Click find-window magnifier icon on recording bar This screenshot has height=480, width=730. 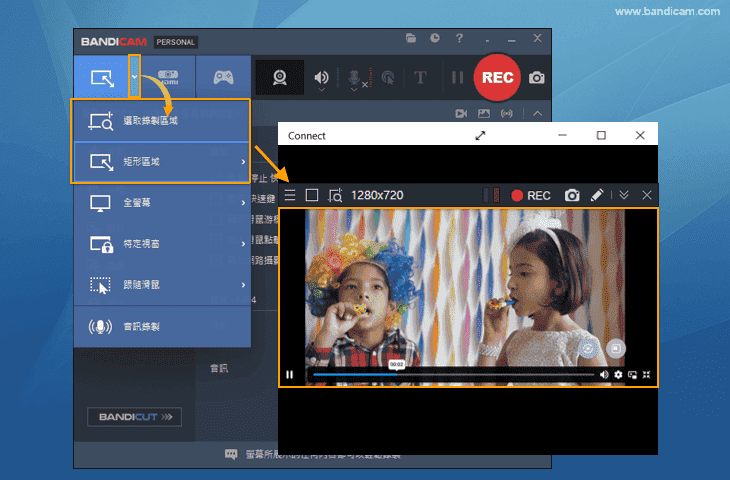[335, 196]
